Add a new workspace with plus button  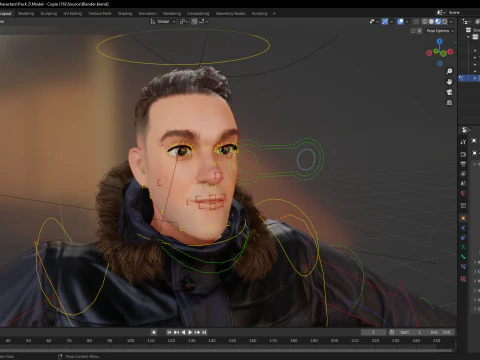coord(274,14)
